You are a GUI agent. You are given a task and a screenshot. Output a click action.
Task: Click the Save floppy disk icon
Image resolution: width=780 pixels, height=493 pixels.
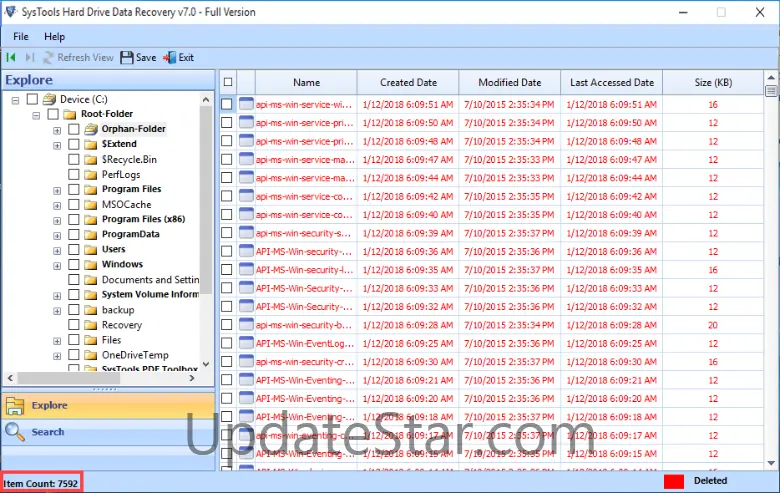[127, 58]
